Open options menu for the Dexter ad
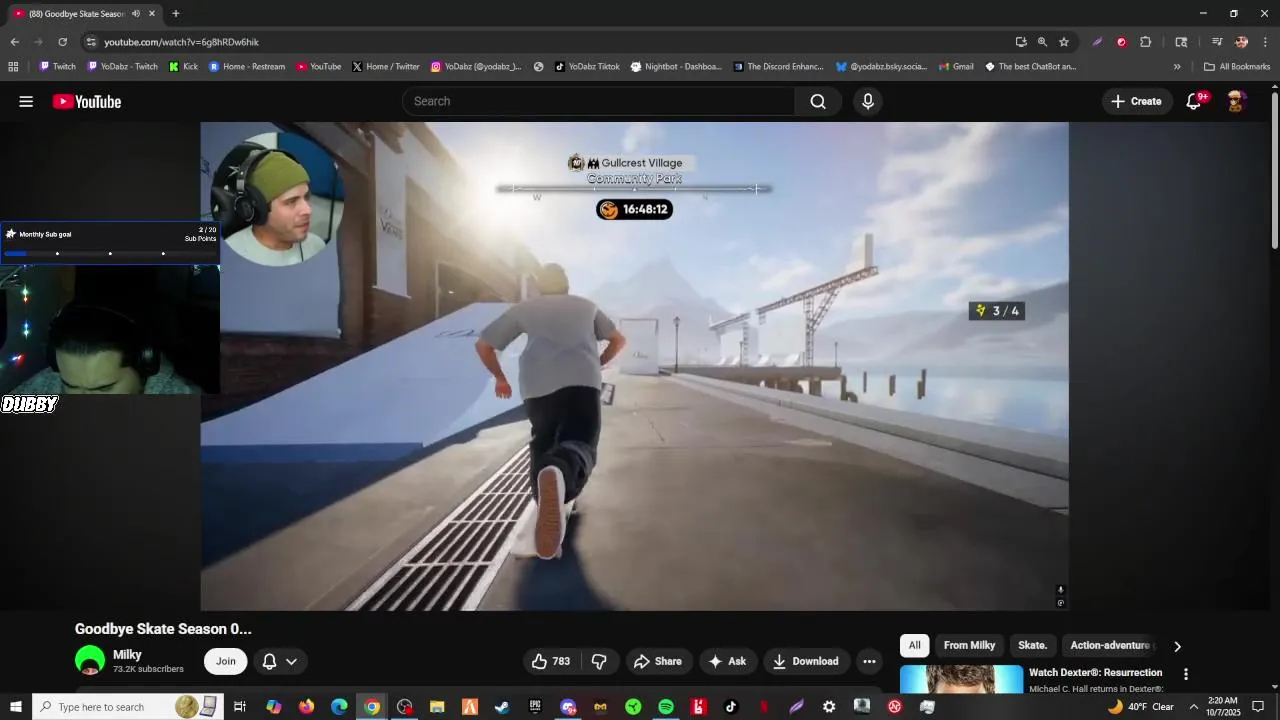This screenshot has height=720, width=1280. point(1186,674)
